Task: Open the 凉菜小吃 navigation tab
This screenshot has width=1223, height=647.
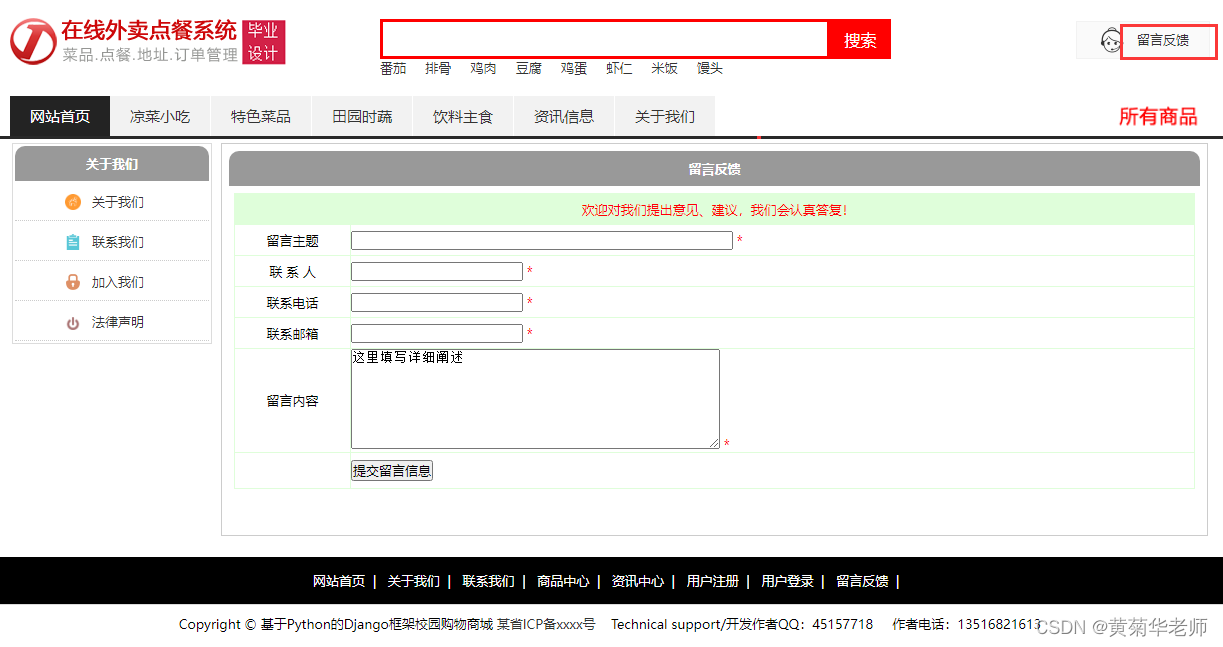Action: pyautogui.click(x=160, y=117)
